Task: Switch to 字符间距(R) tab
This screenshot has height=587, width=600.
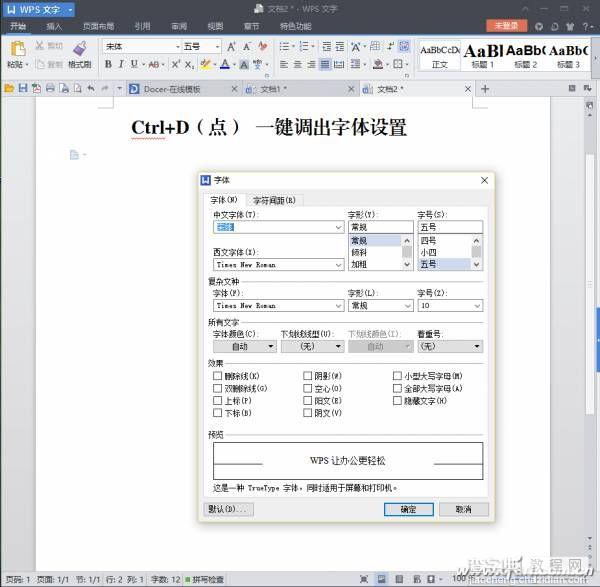Action: (274, 201)
